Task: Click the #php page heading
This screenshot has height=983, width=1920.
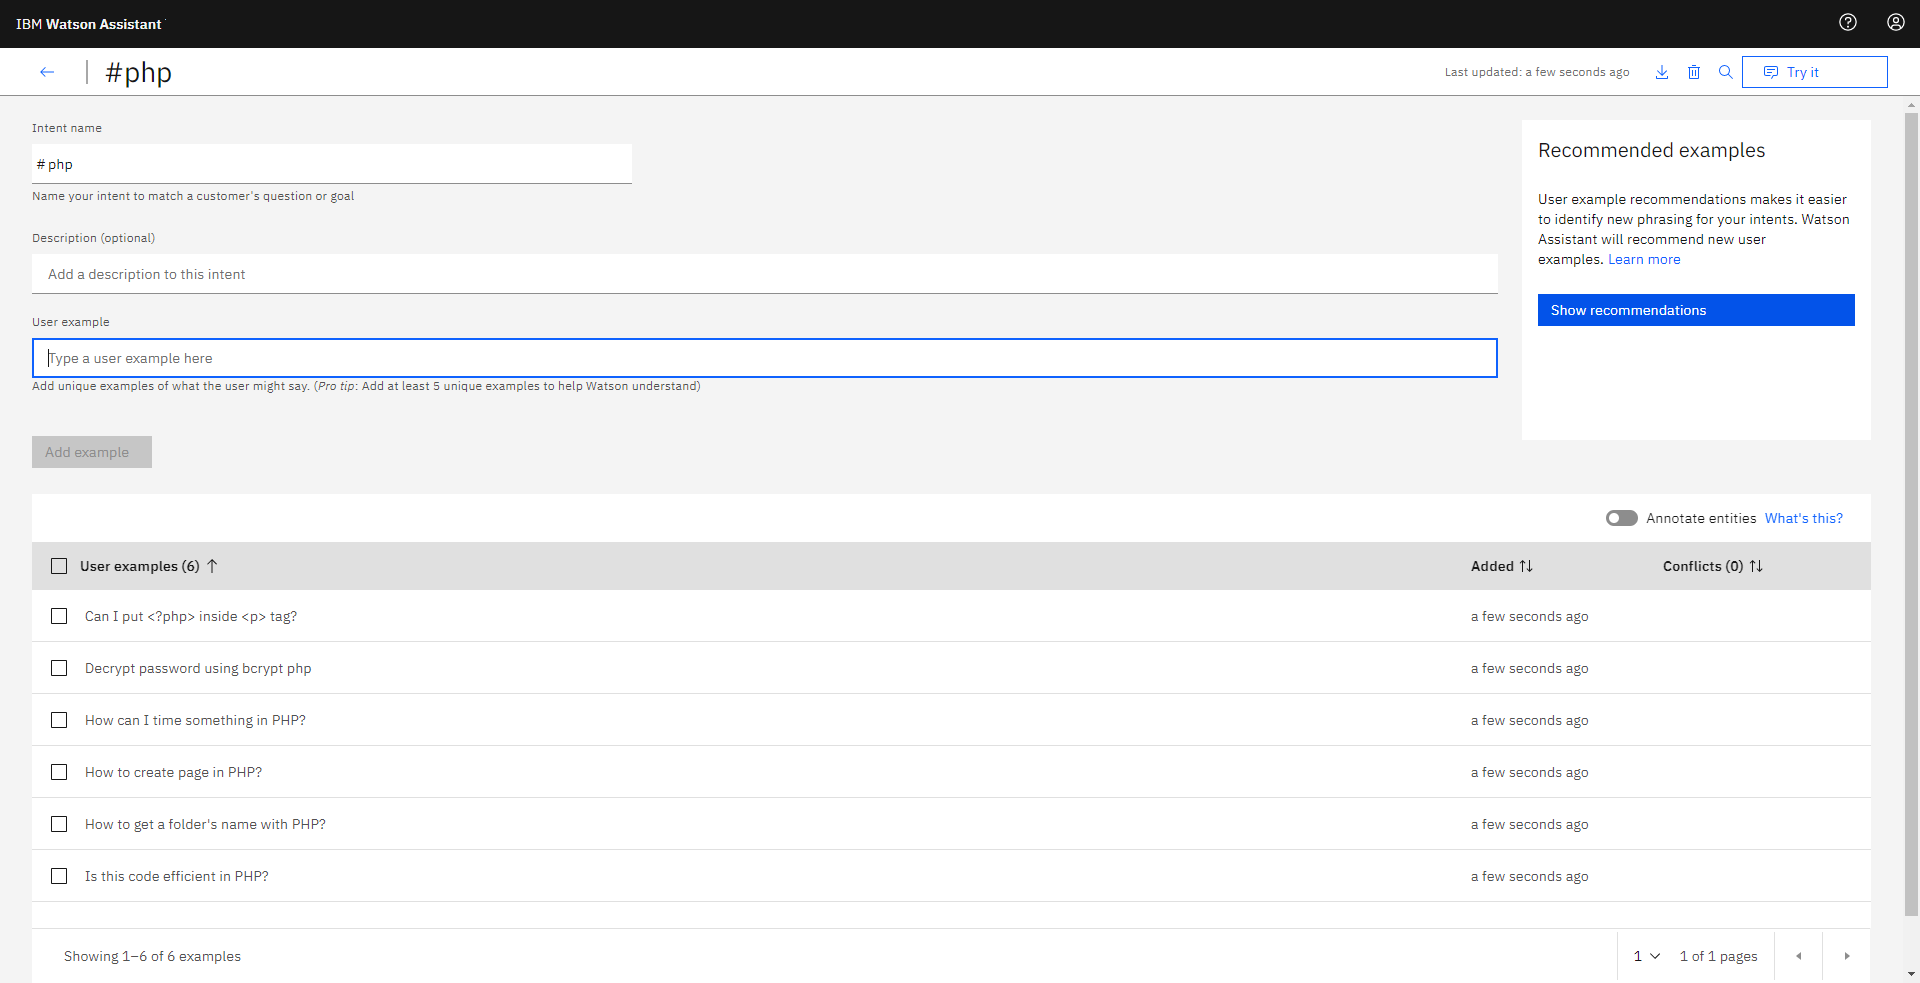Action: (x=138, y=72)
